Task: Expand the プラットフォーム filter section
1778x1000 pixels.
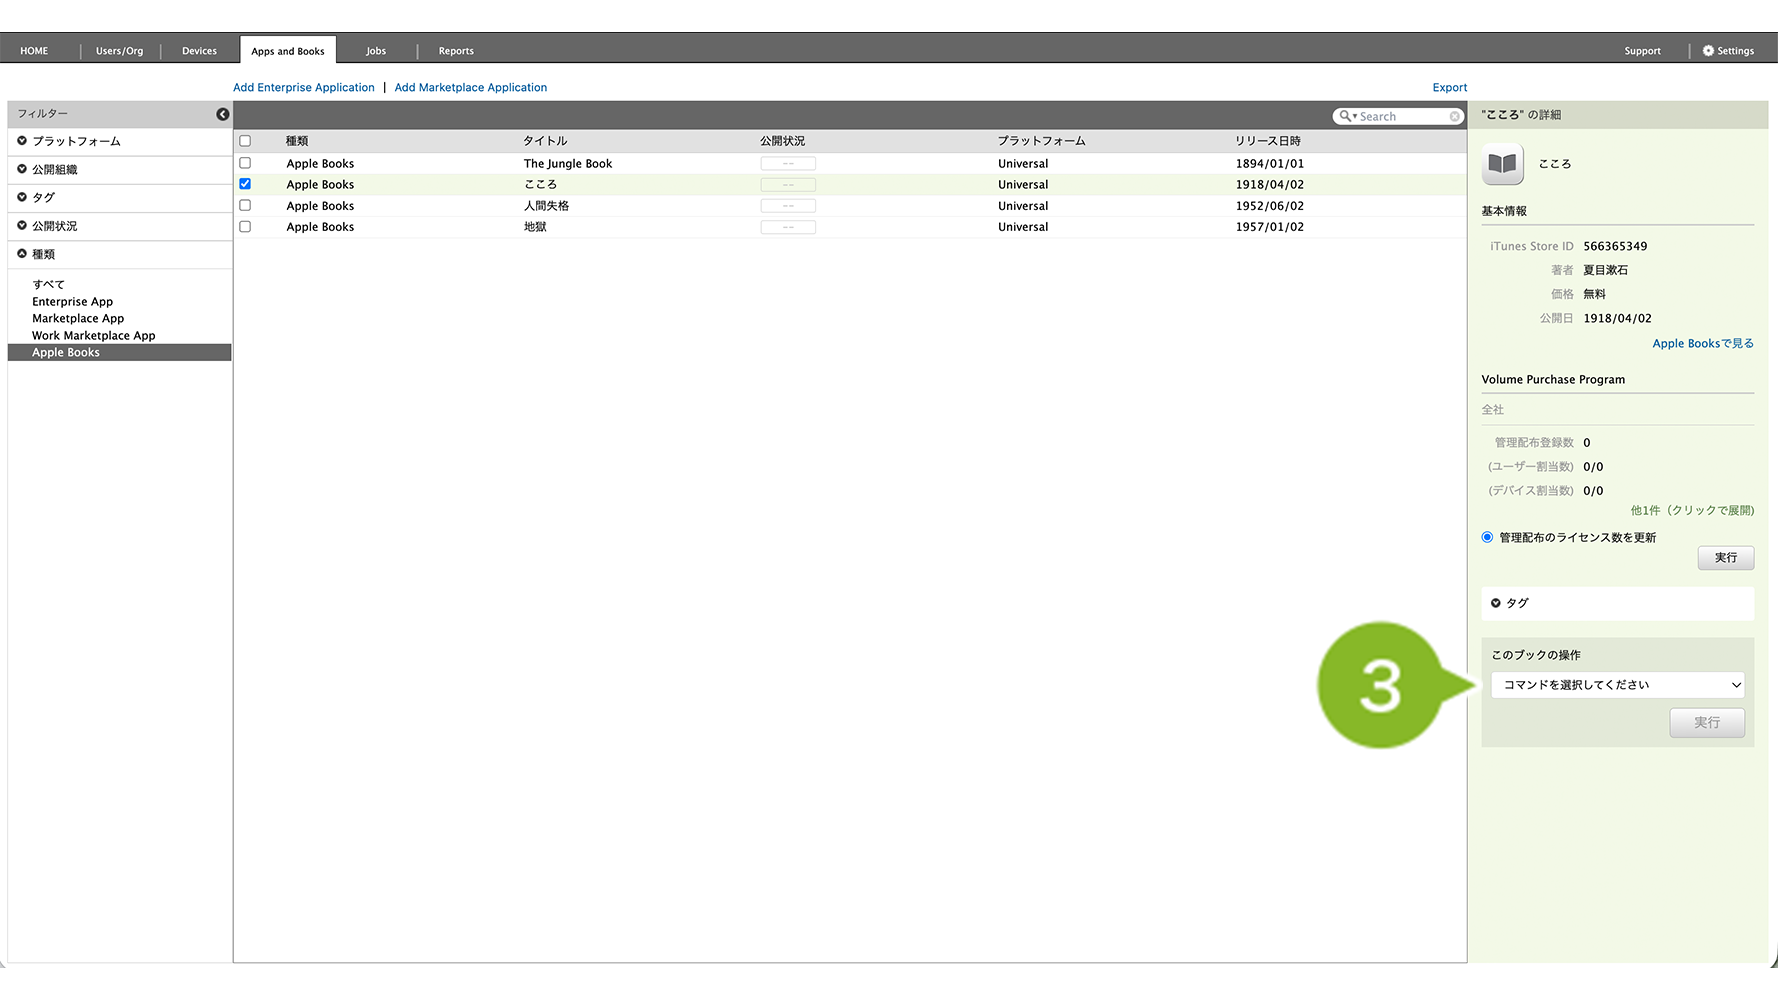Action: [x=22, y=141]
